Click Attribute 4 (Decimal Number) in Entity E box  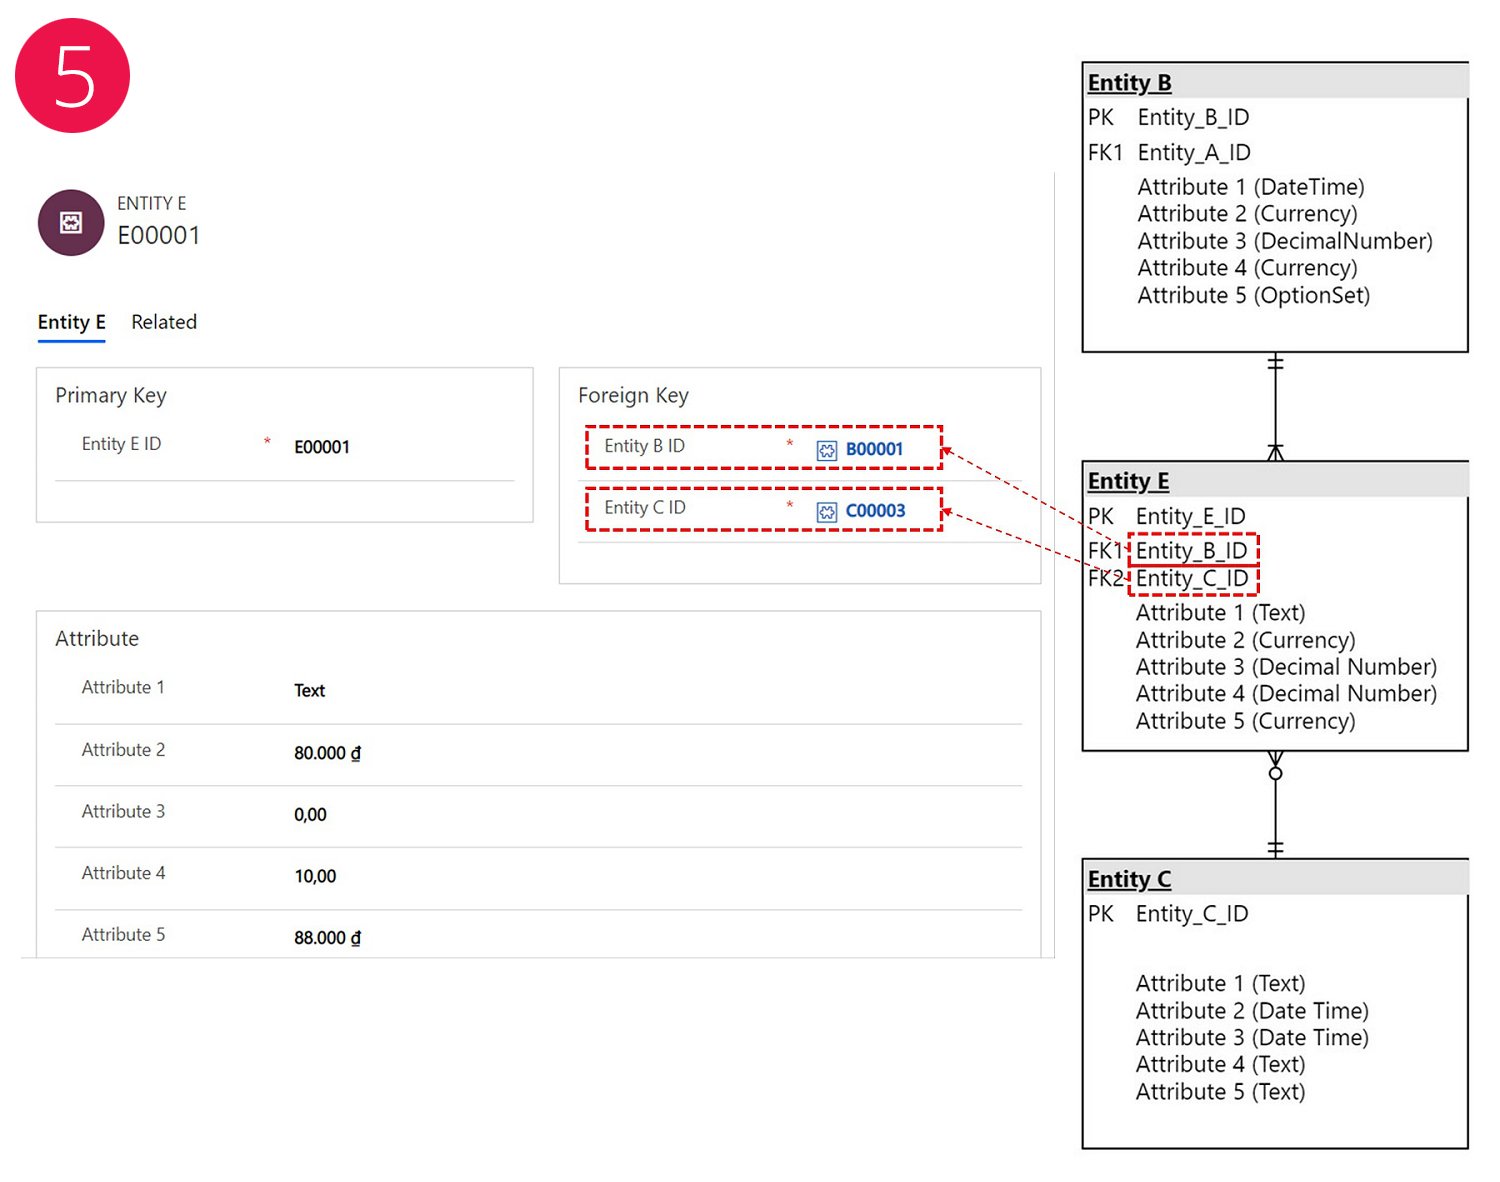[1286, 694]
